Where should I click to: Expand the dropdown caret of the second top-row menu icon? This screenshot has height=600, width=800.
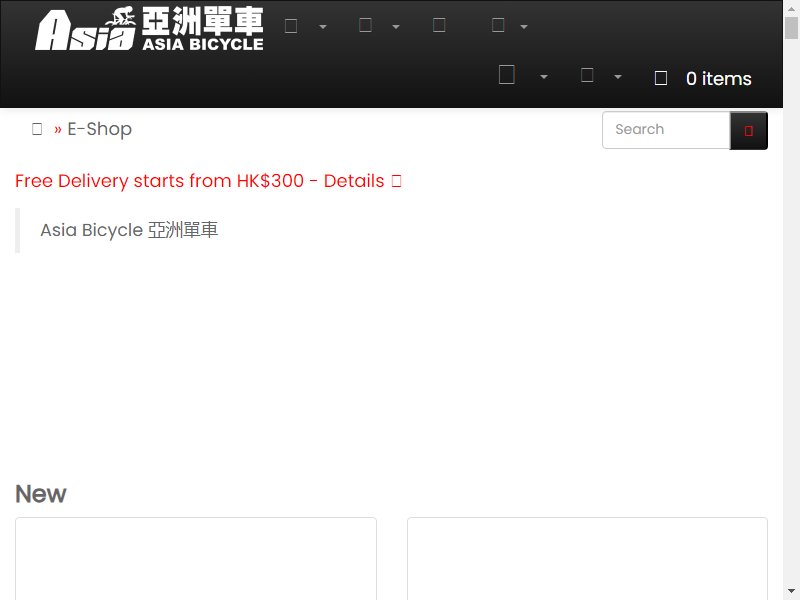pos(396,27)
